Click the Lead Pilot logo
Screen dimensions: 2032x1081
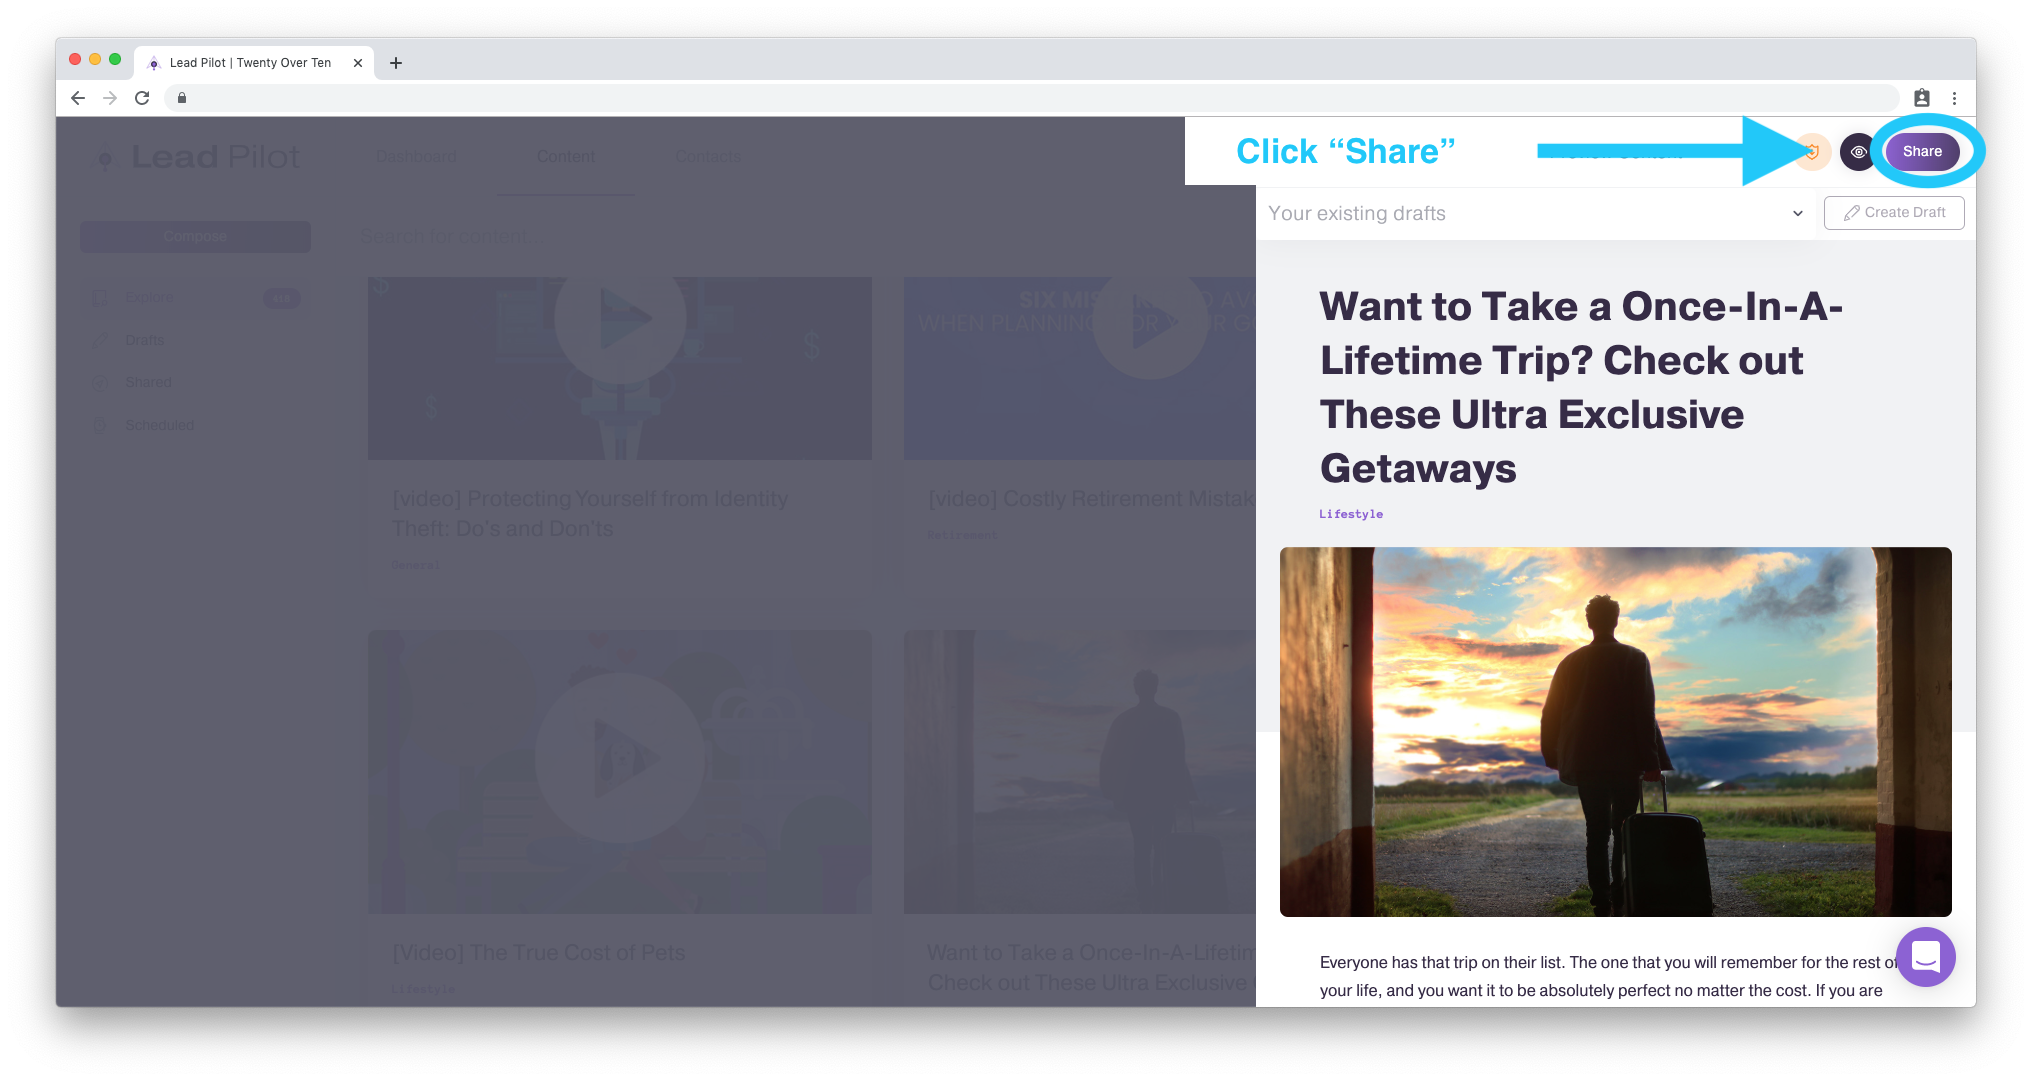(195, 157)
